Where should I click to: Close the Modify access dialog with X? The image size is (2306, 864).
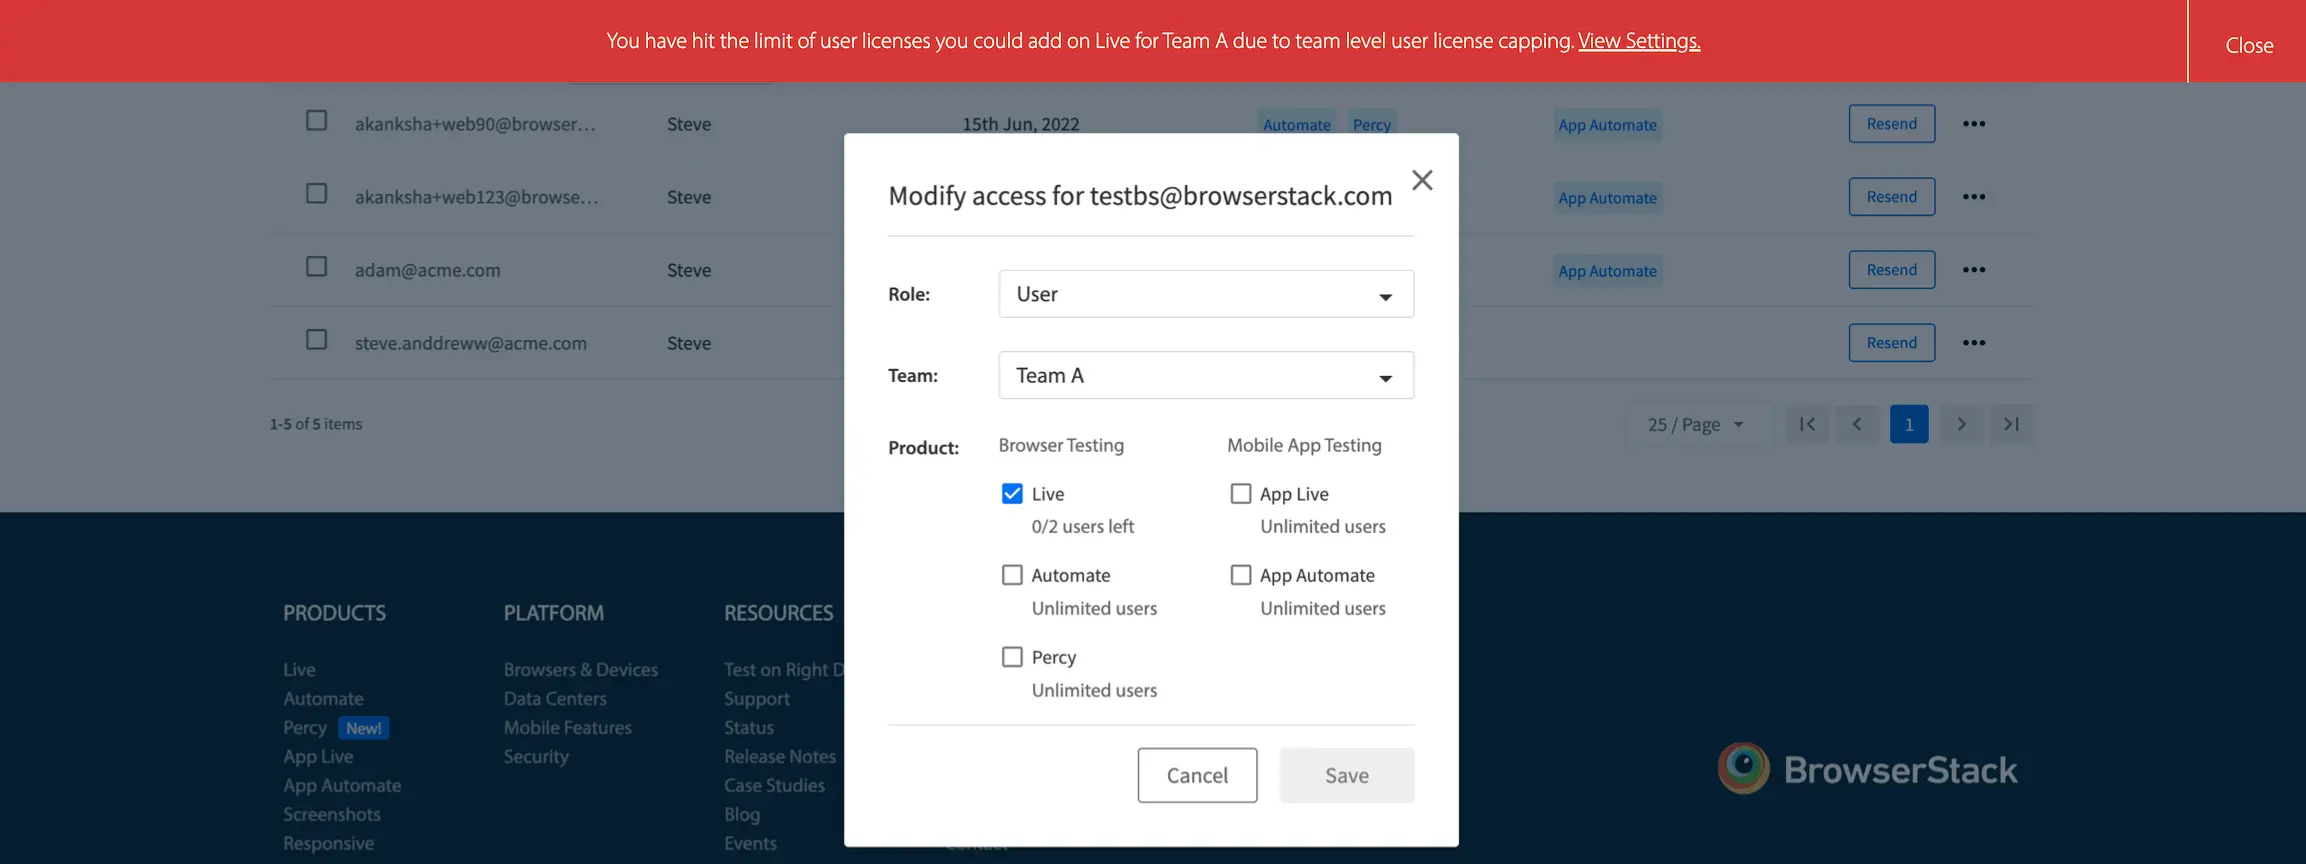coord(1422,180)
